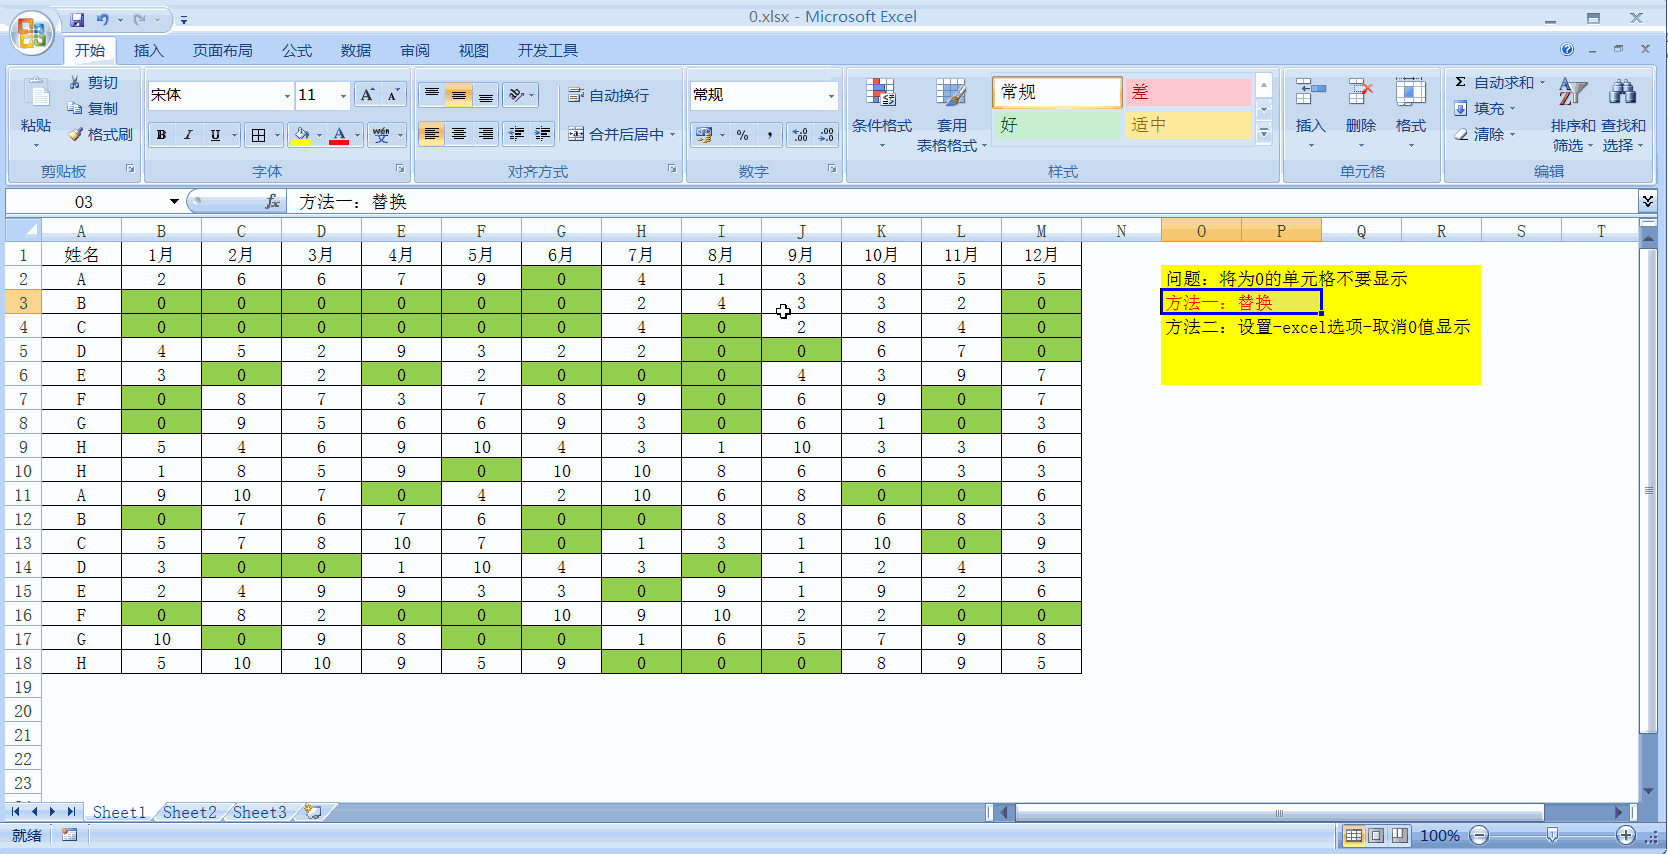Viewport: 1668px width, 854px height.
Task: Click the comma style icon
Action: pos(769,134)
